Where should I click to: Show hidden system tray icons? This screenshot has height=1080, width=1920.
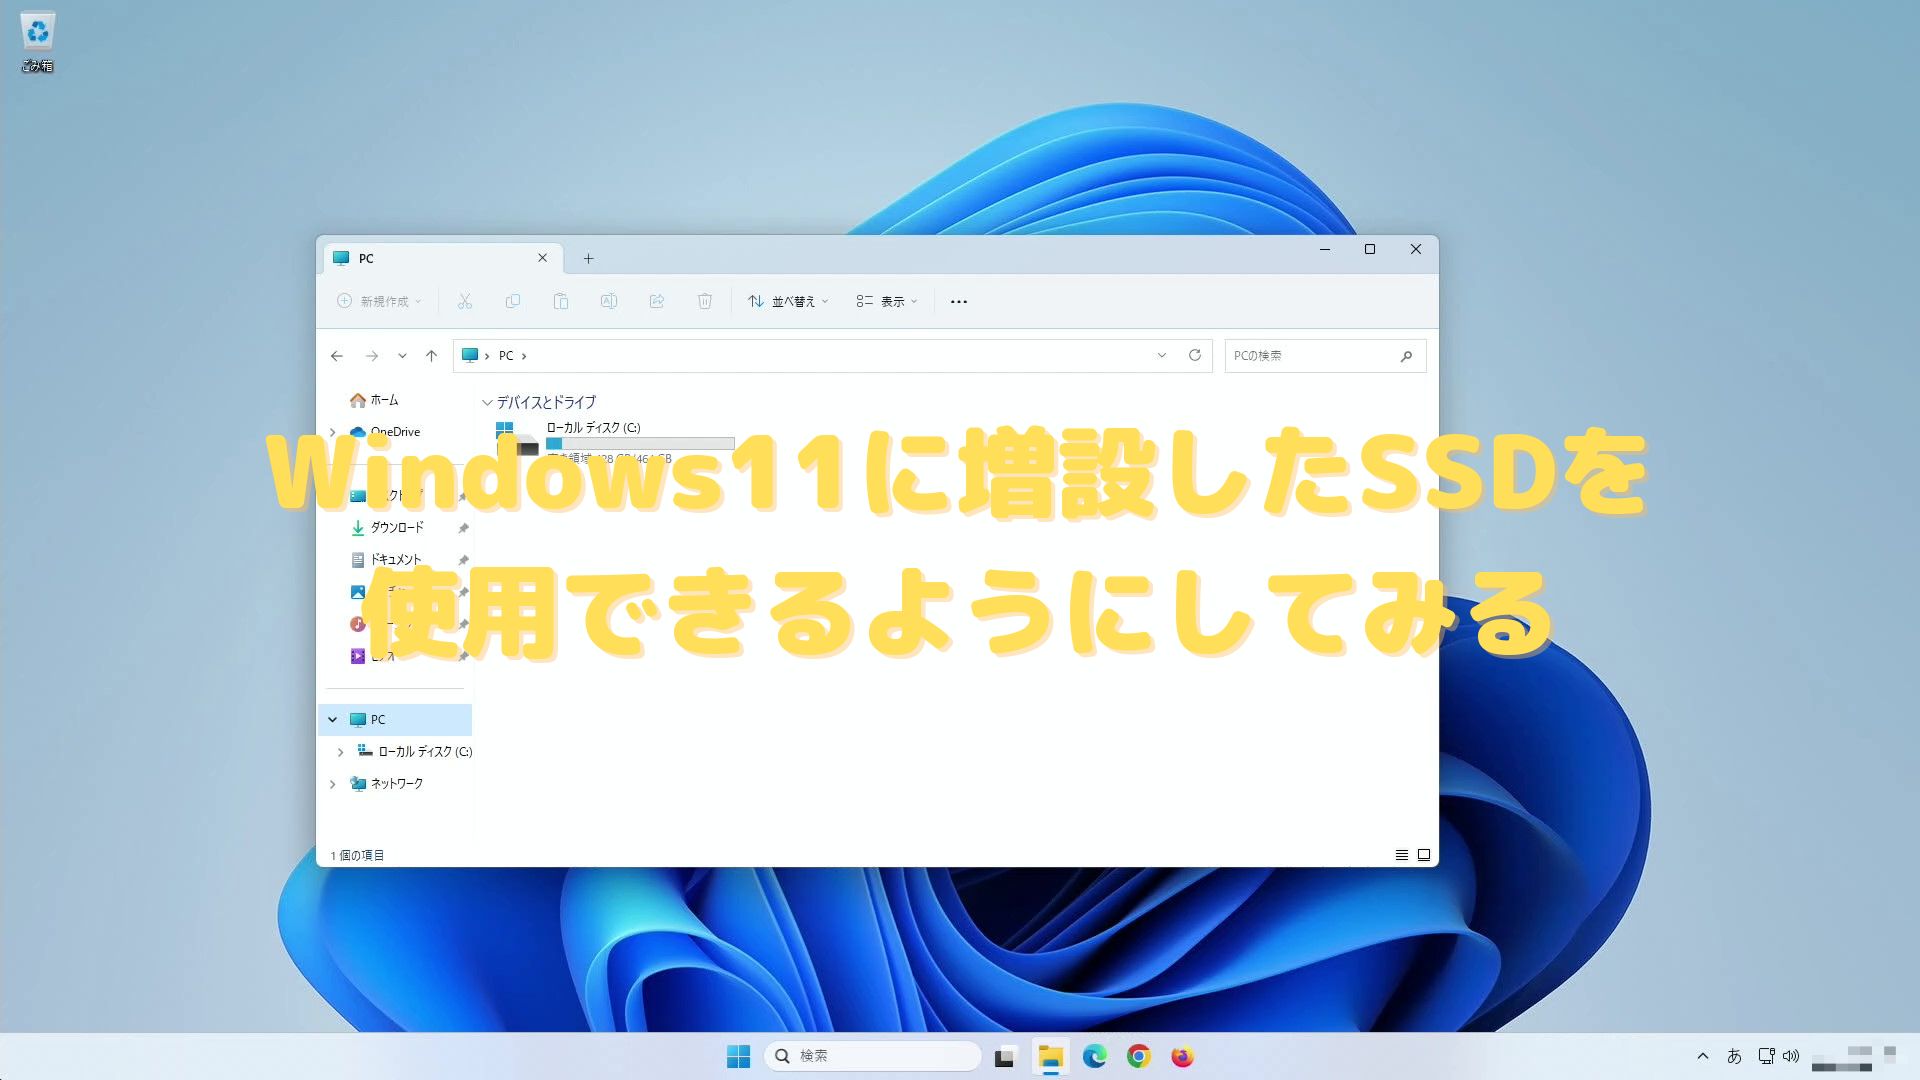(x=1703, y=1056)
